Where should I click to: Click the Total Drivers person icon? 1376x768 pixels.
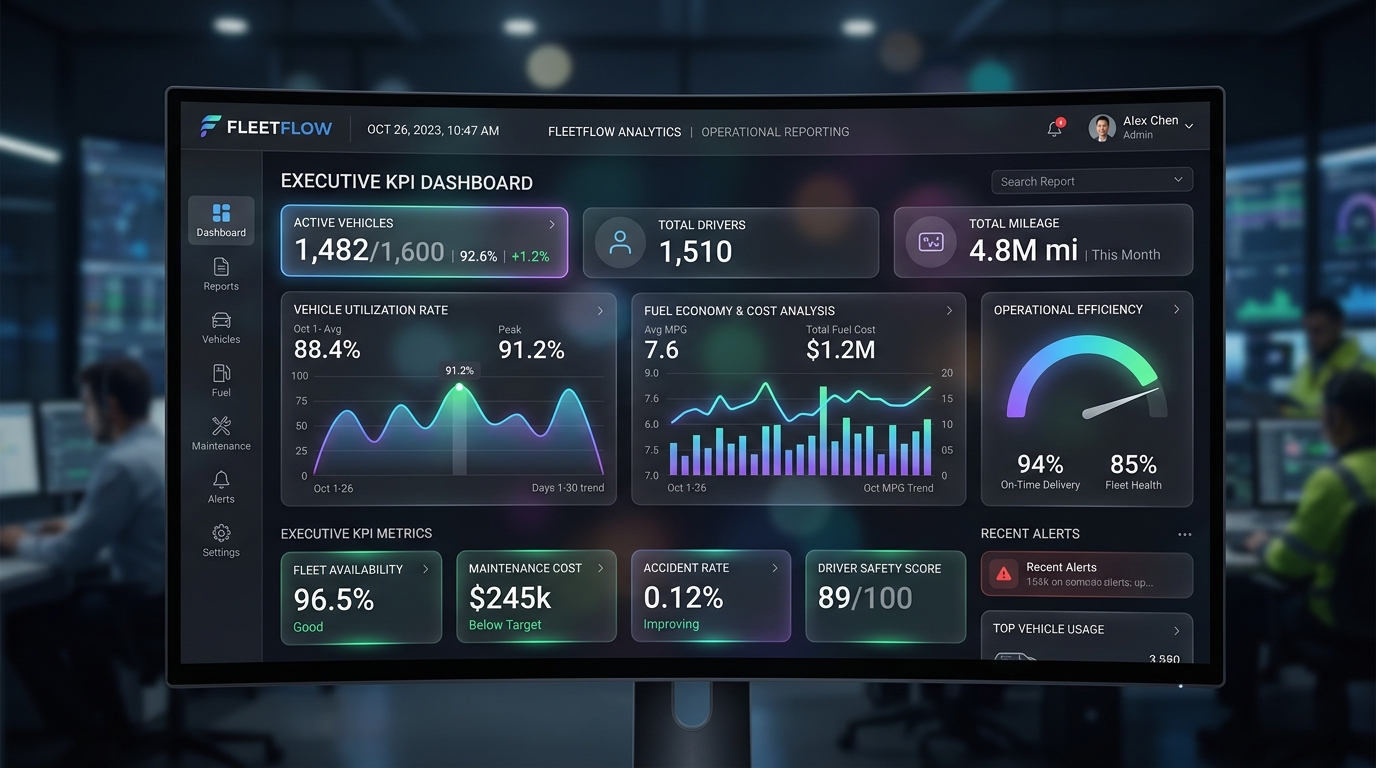pyautogui.click(x=620, y=242)
